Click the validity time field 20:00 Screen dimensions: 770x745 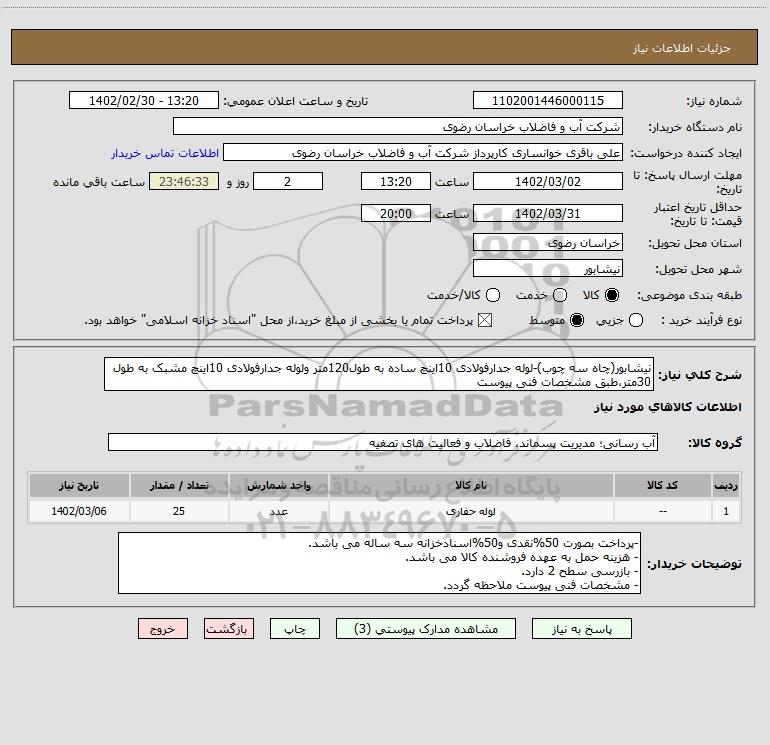(396, 214)
